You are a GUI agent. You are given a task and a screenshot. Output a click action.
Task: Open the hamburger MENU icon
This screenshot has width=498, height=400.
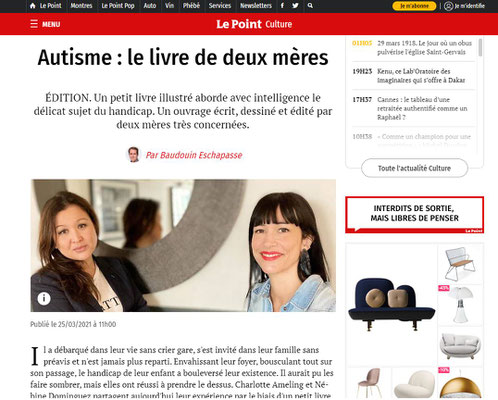coord(34,24)
